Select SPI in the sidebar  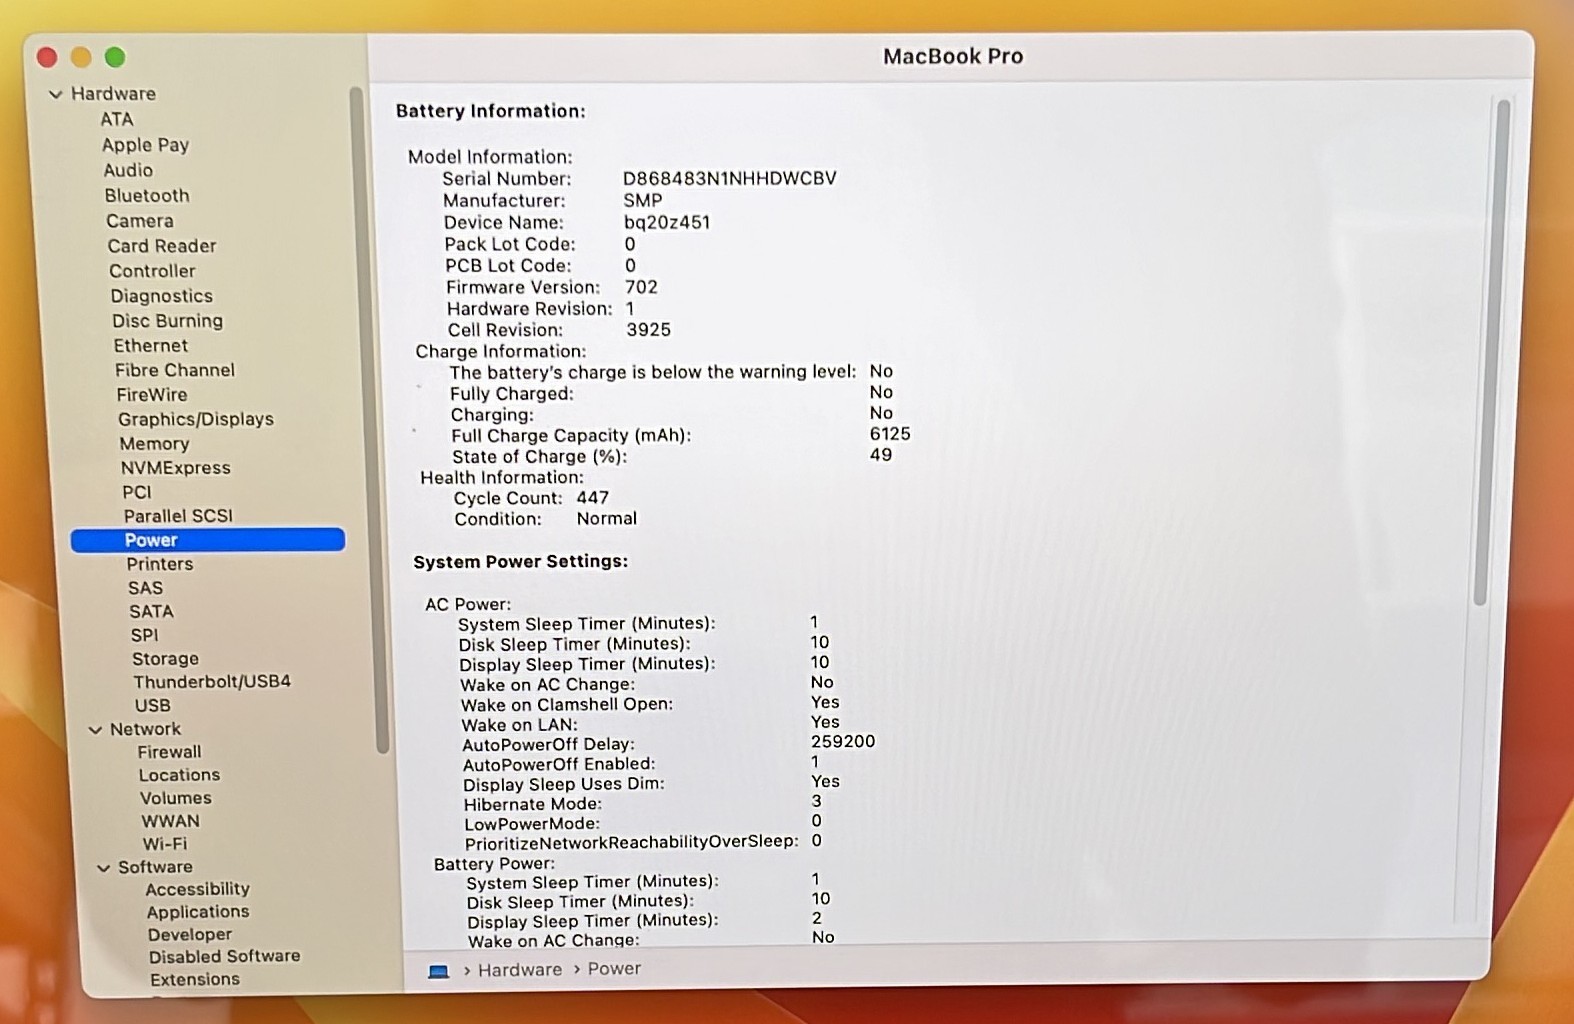point(144,635)
